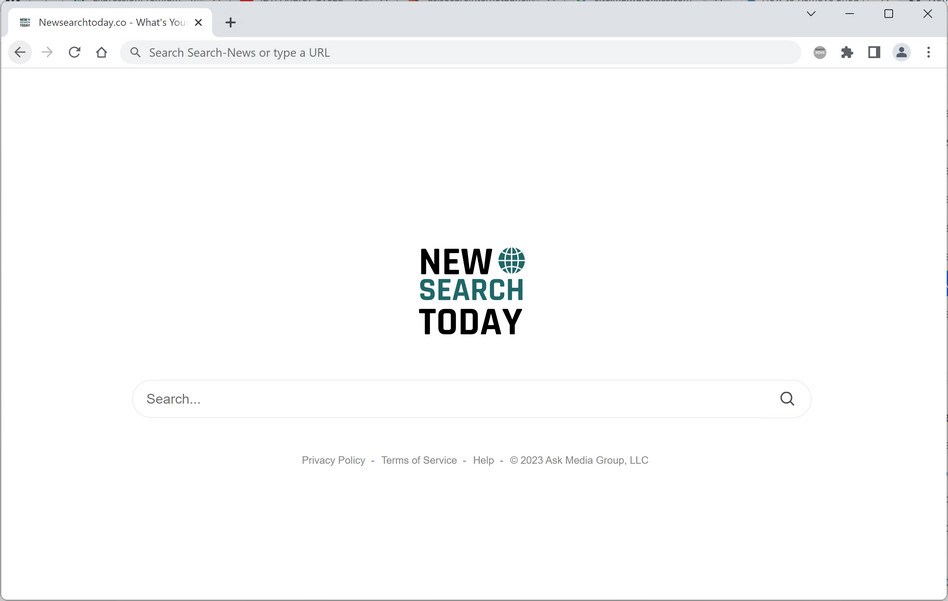Minimize the browser window
The image size is (948, 601).
(x=849, y=13)
